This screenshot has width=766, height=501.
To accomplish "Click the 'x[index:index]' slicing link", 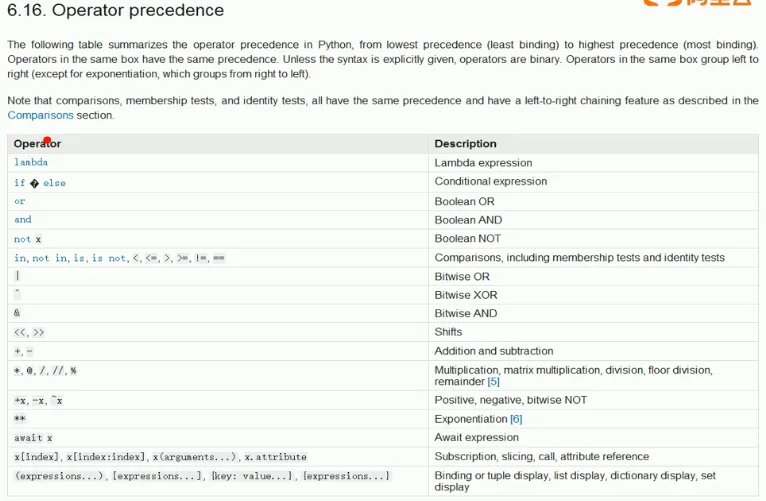I will (107, 457).
